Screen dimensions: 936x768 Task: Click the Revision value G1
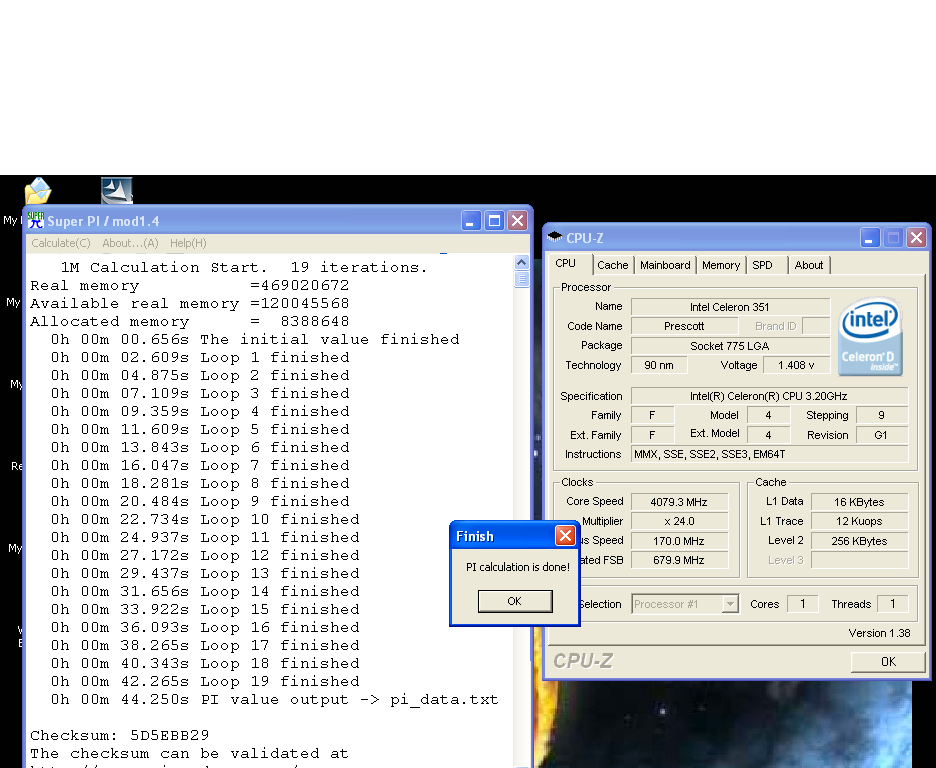coord(882,435)
